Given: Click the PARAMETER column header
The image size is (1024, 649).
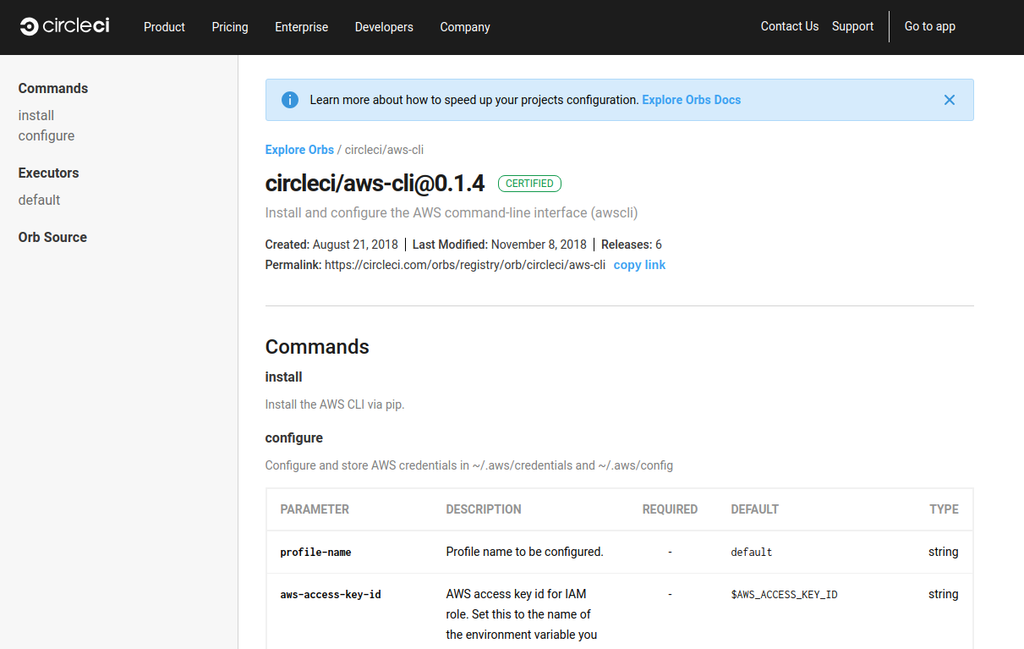Looking at the screenshot, I should point(315,509).
